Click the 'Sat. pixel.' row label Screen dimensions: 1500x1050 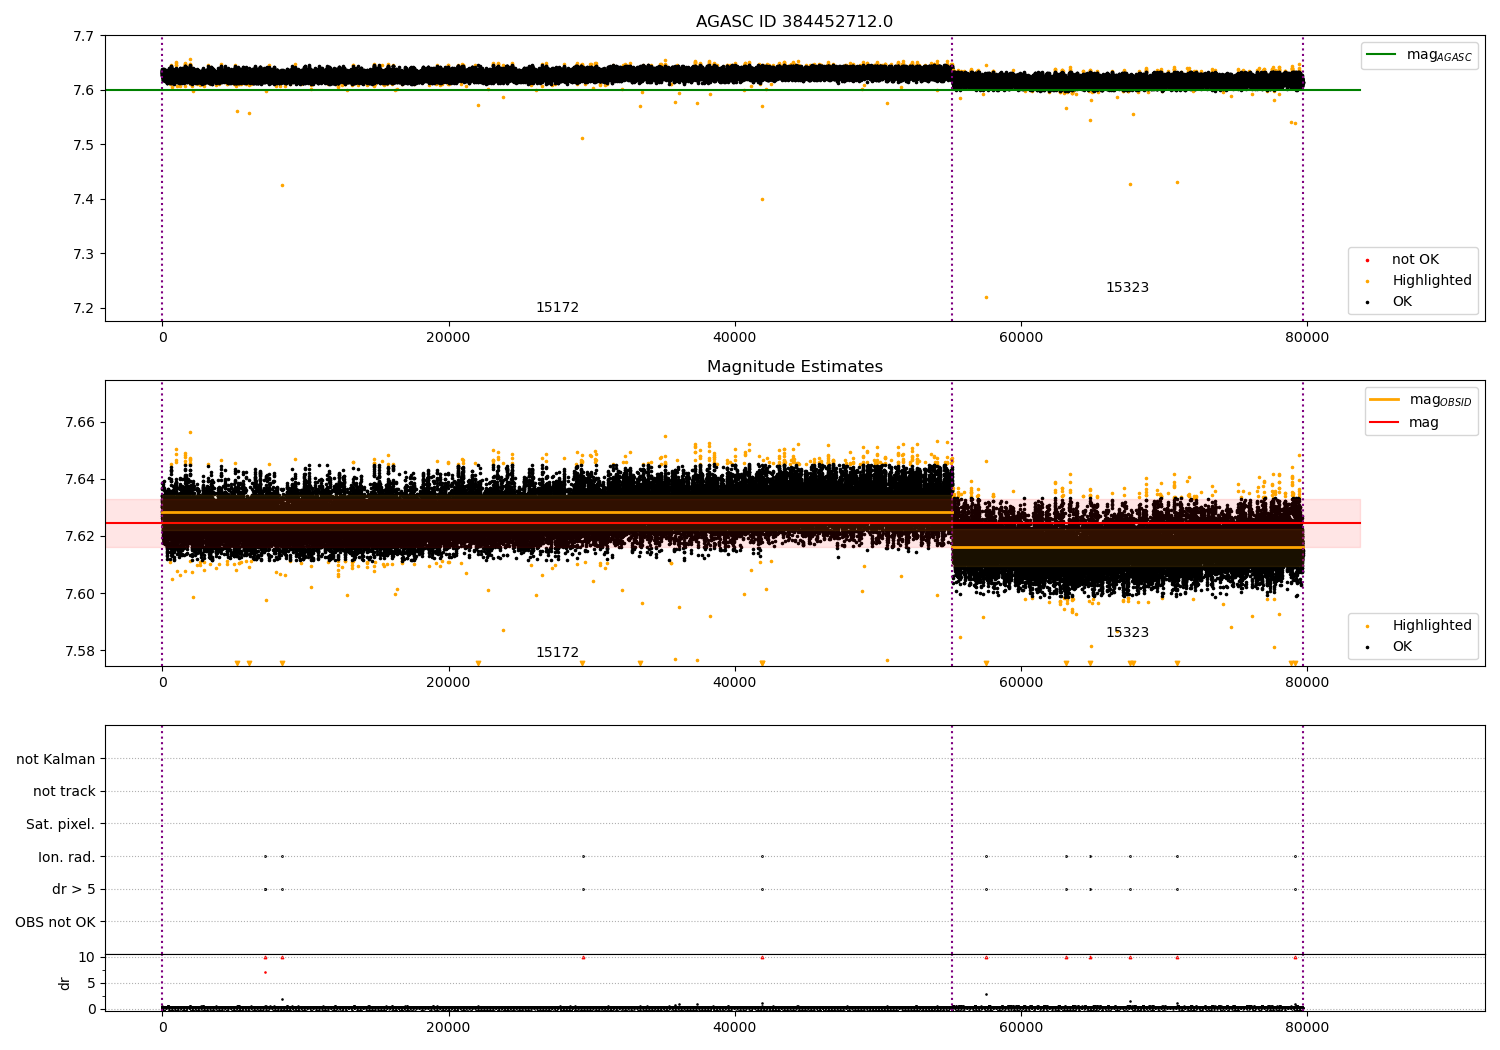click(x=61, y=824)
